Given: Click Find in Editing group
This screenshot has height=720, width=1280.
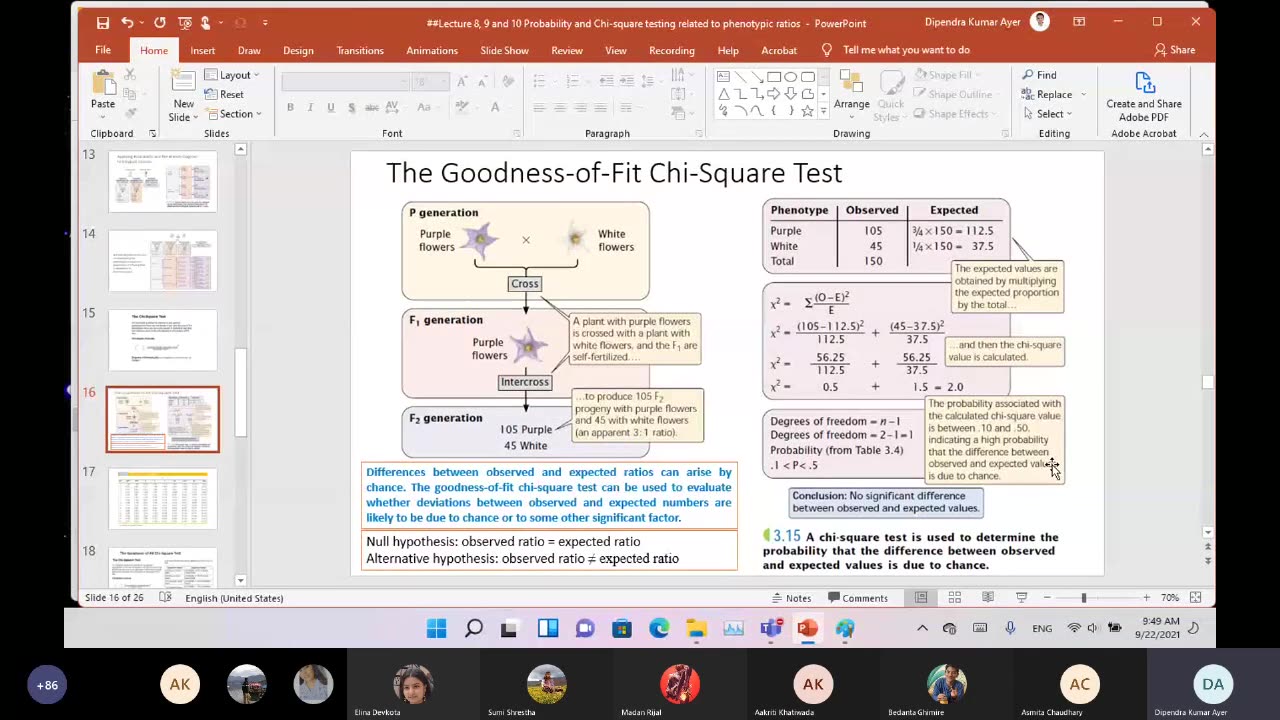Looking at the screenshot, I should (x=1039, y=75).
